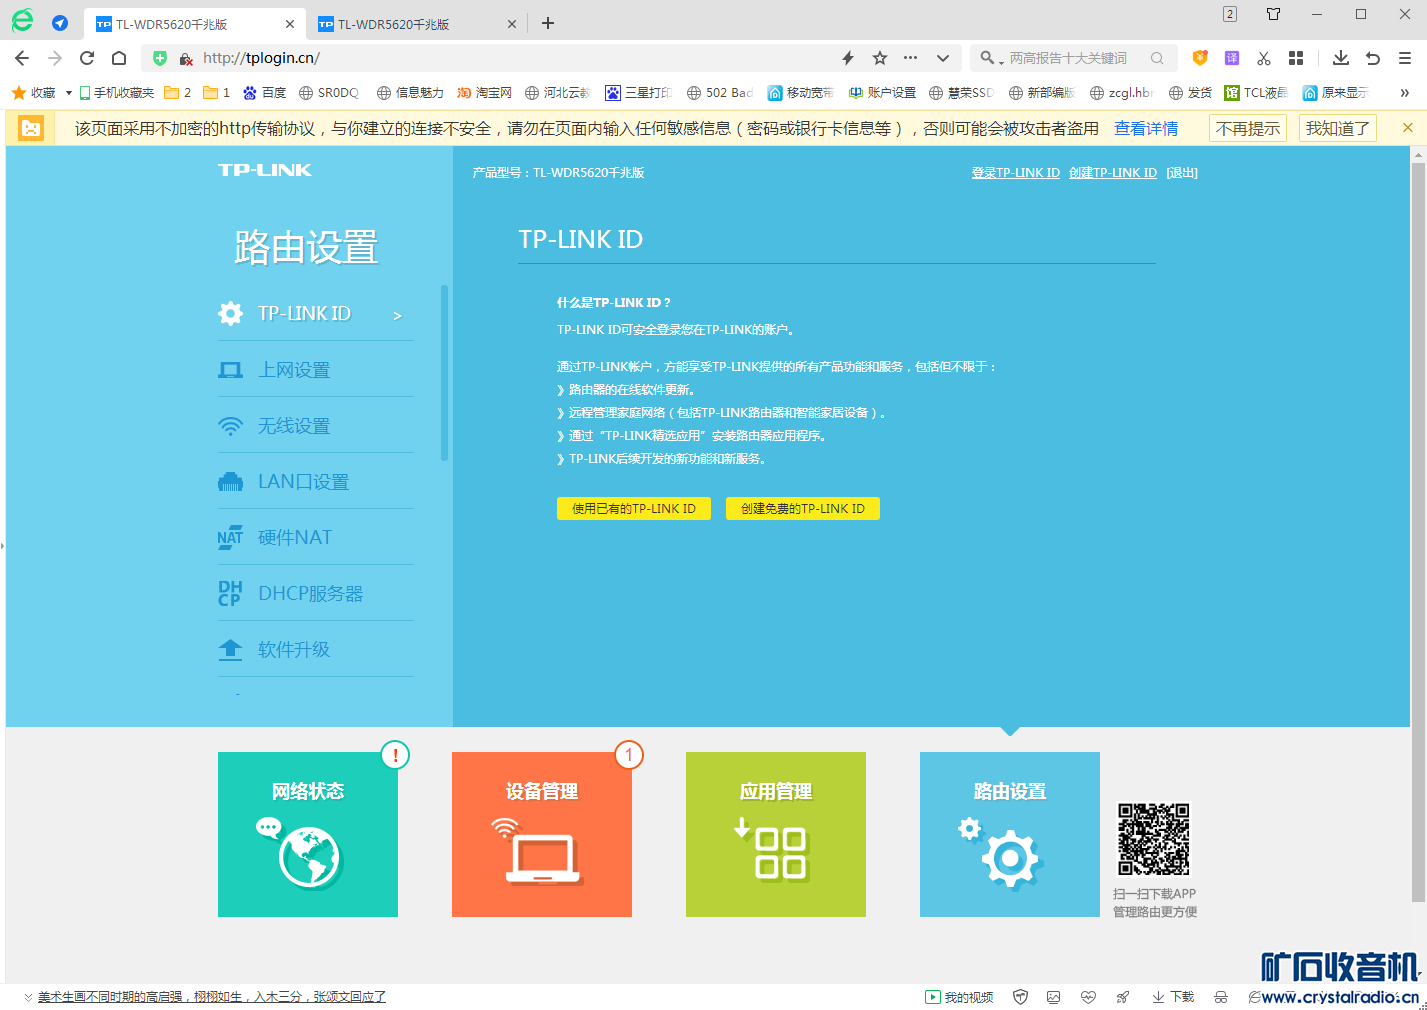
Task: Expand the address bar dropdown chevron
Action: pos(943,58)
